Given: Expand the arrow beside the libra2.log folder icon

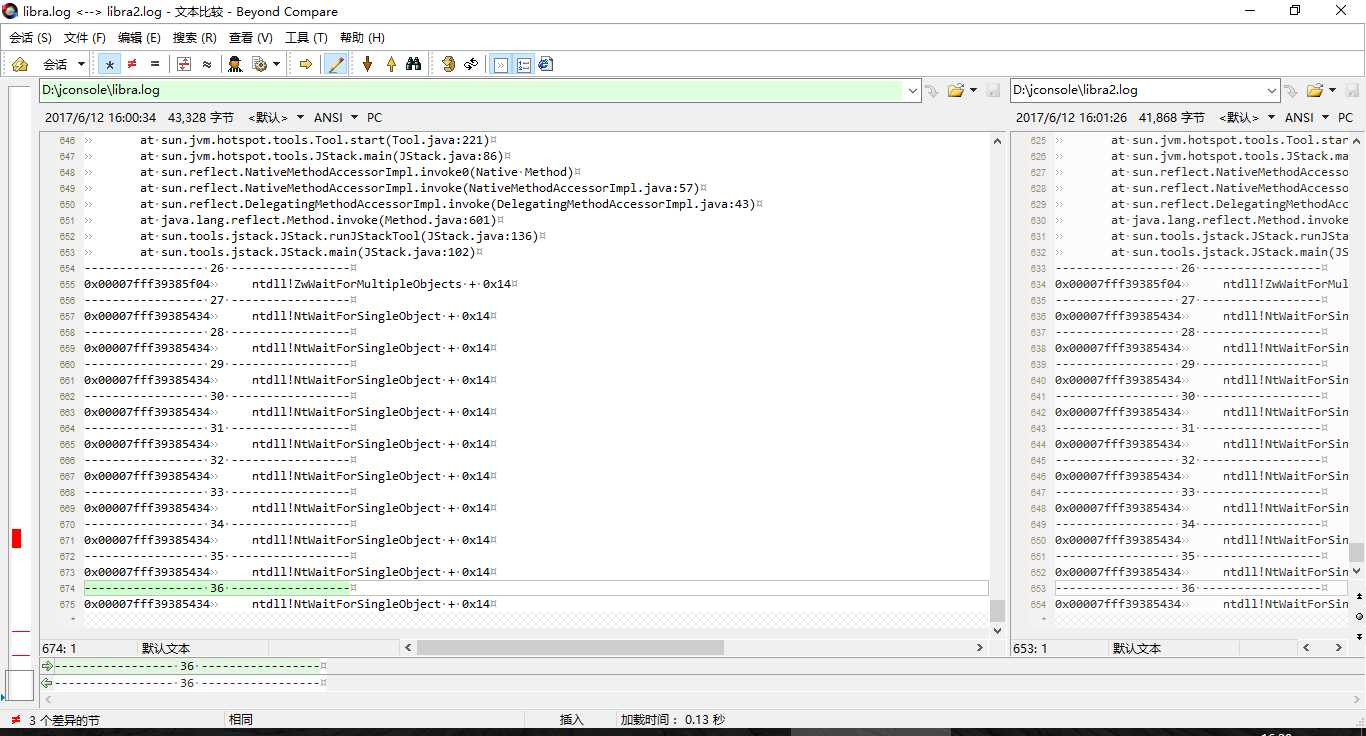Looking at the screenshot, I should pyautogui.click(x=1334, y=90).
